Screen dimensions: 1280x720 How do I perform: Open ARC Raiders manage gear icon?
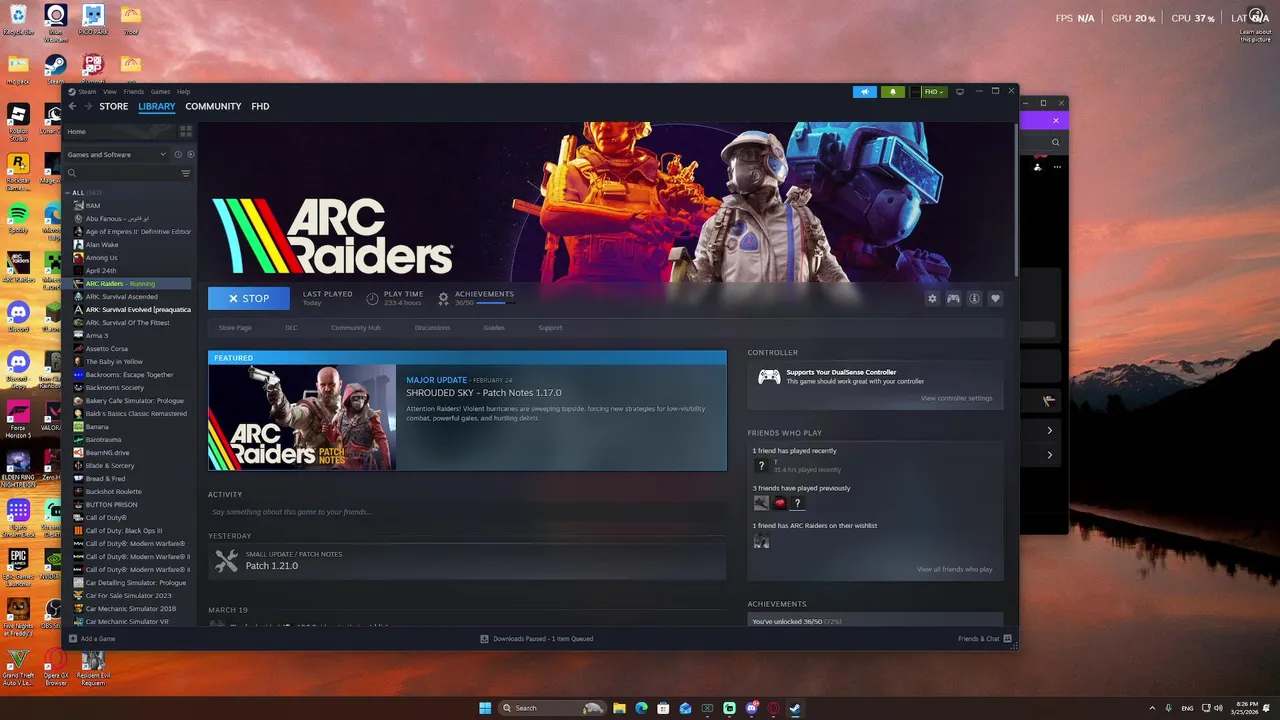pyautogui.click(x=933, y=298)
